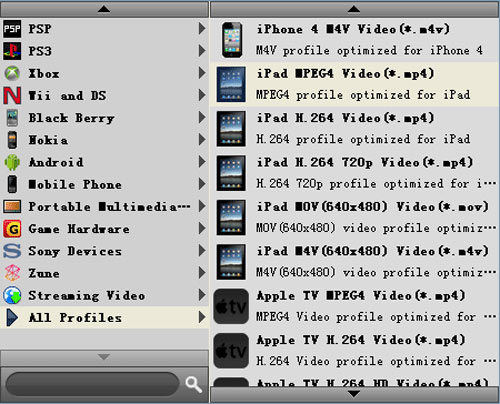Image resolution: width=500 pixels, height=404 pixels.
Task: Click the red Nintendo N icon
Action: click(x=12, y=96)
